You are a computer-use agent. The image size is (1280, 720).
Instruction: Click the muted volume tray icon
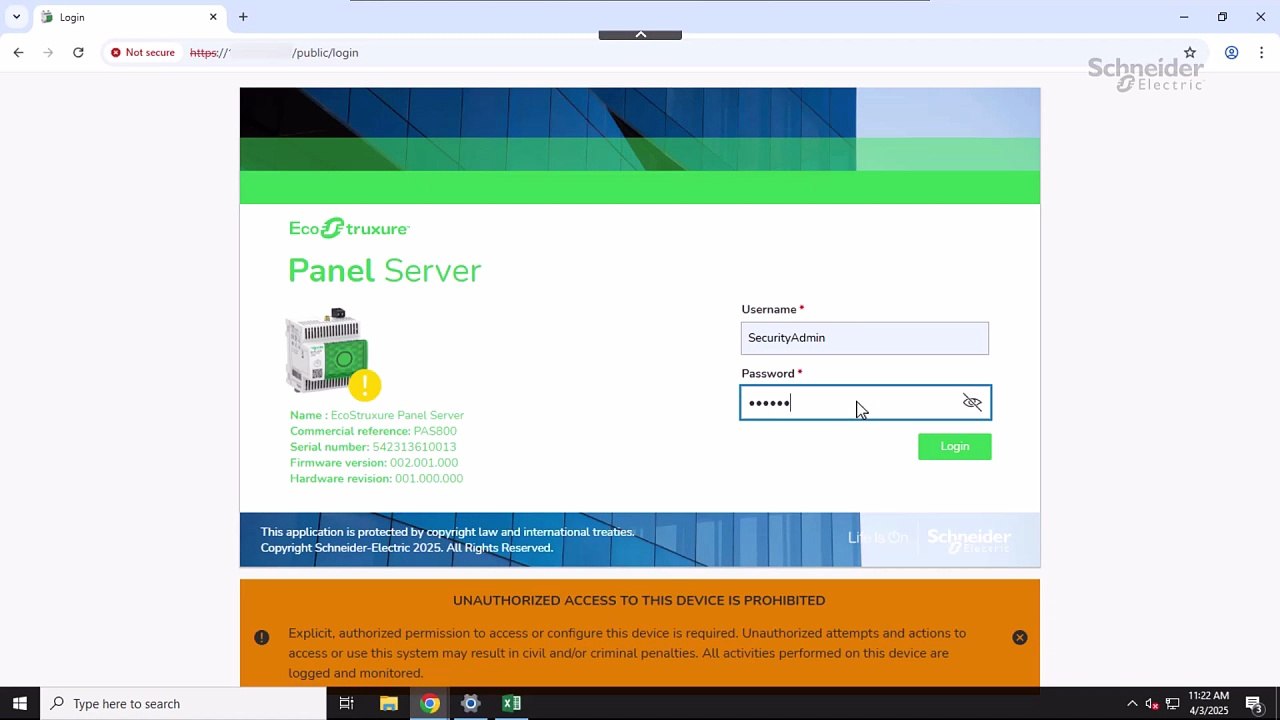[x=1152, y=704]
